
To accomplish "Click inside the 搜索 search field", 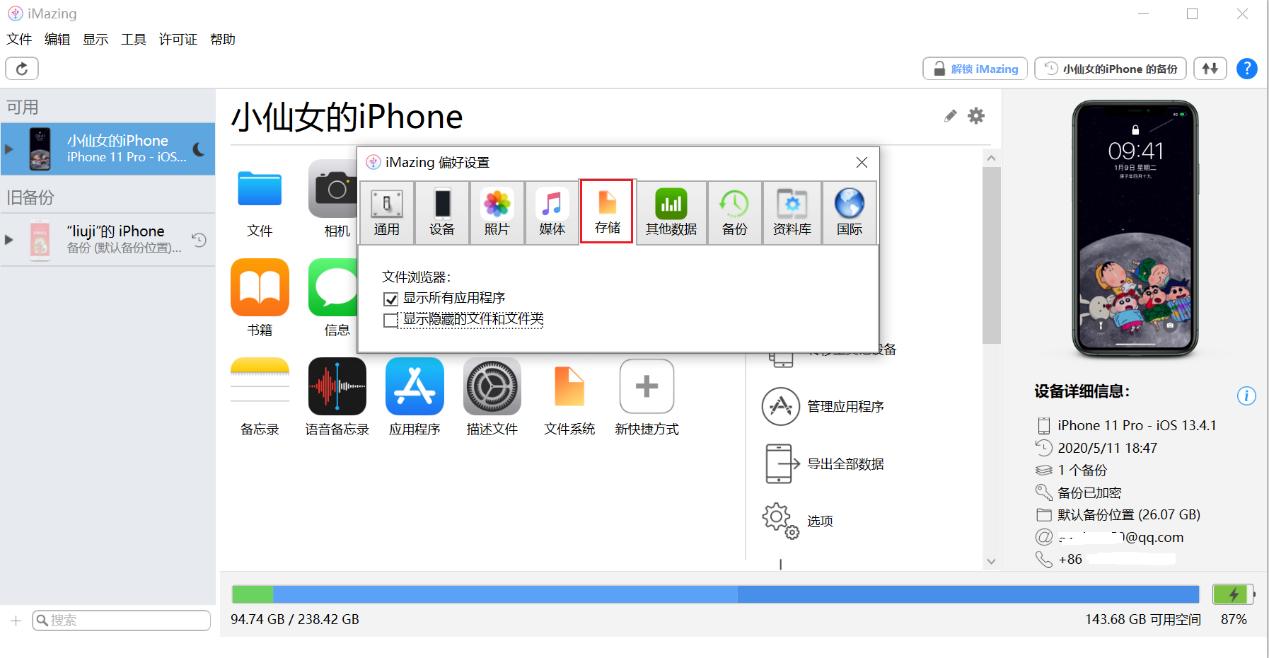I will [x=120, y=620].
